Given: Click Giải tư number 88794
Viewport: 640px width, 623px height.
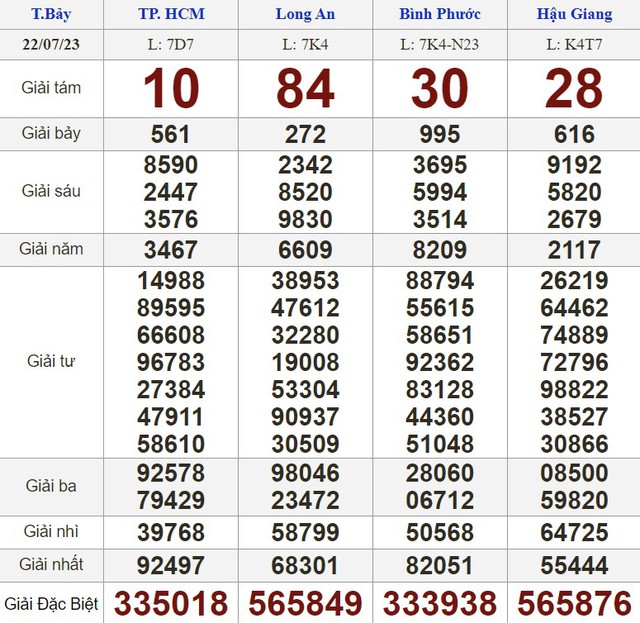Looking at the screenshot, I should (x=440, y=281).
